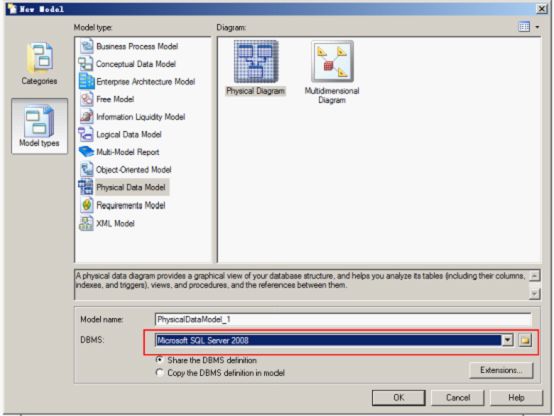The image size is (554, 416).
Task: Click the diagram view mode grid icon
Action: pos(524,27)
